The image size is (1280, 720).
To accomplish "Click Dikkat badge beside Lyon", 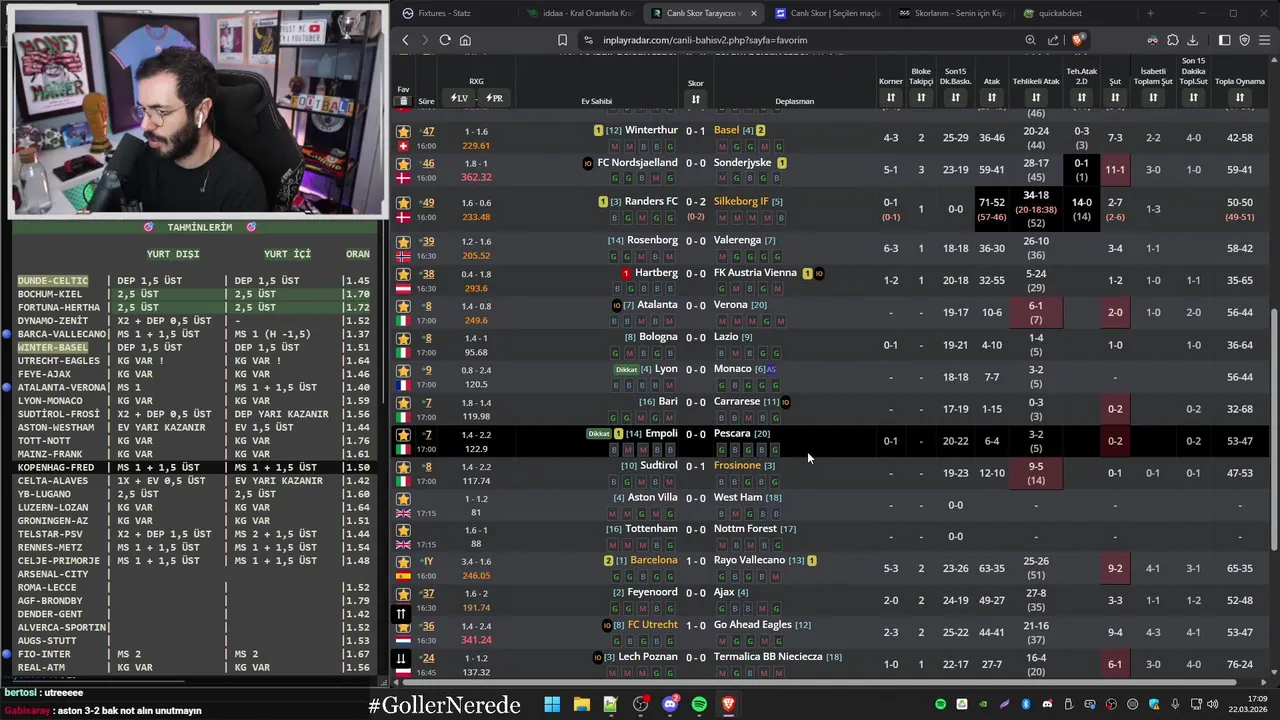I will coord(626,370).
